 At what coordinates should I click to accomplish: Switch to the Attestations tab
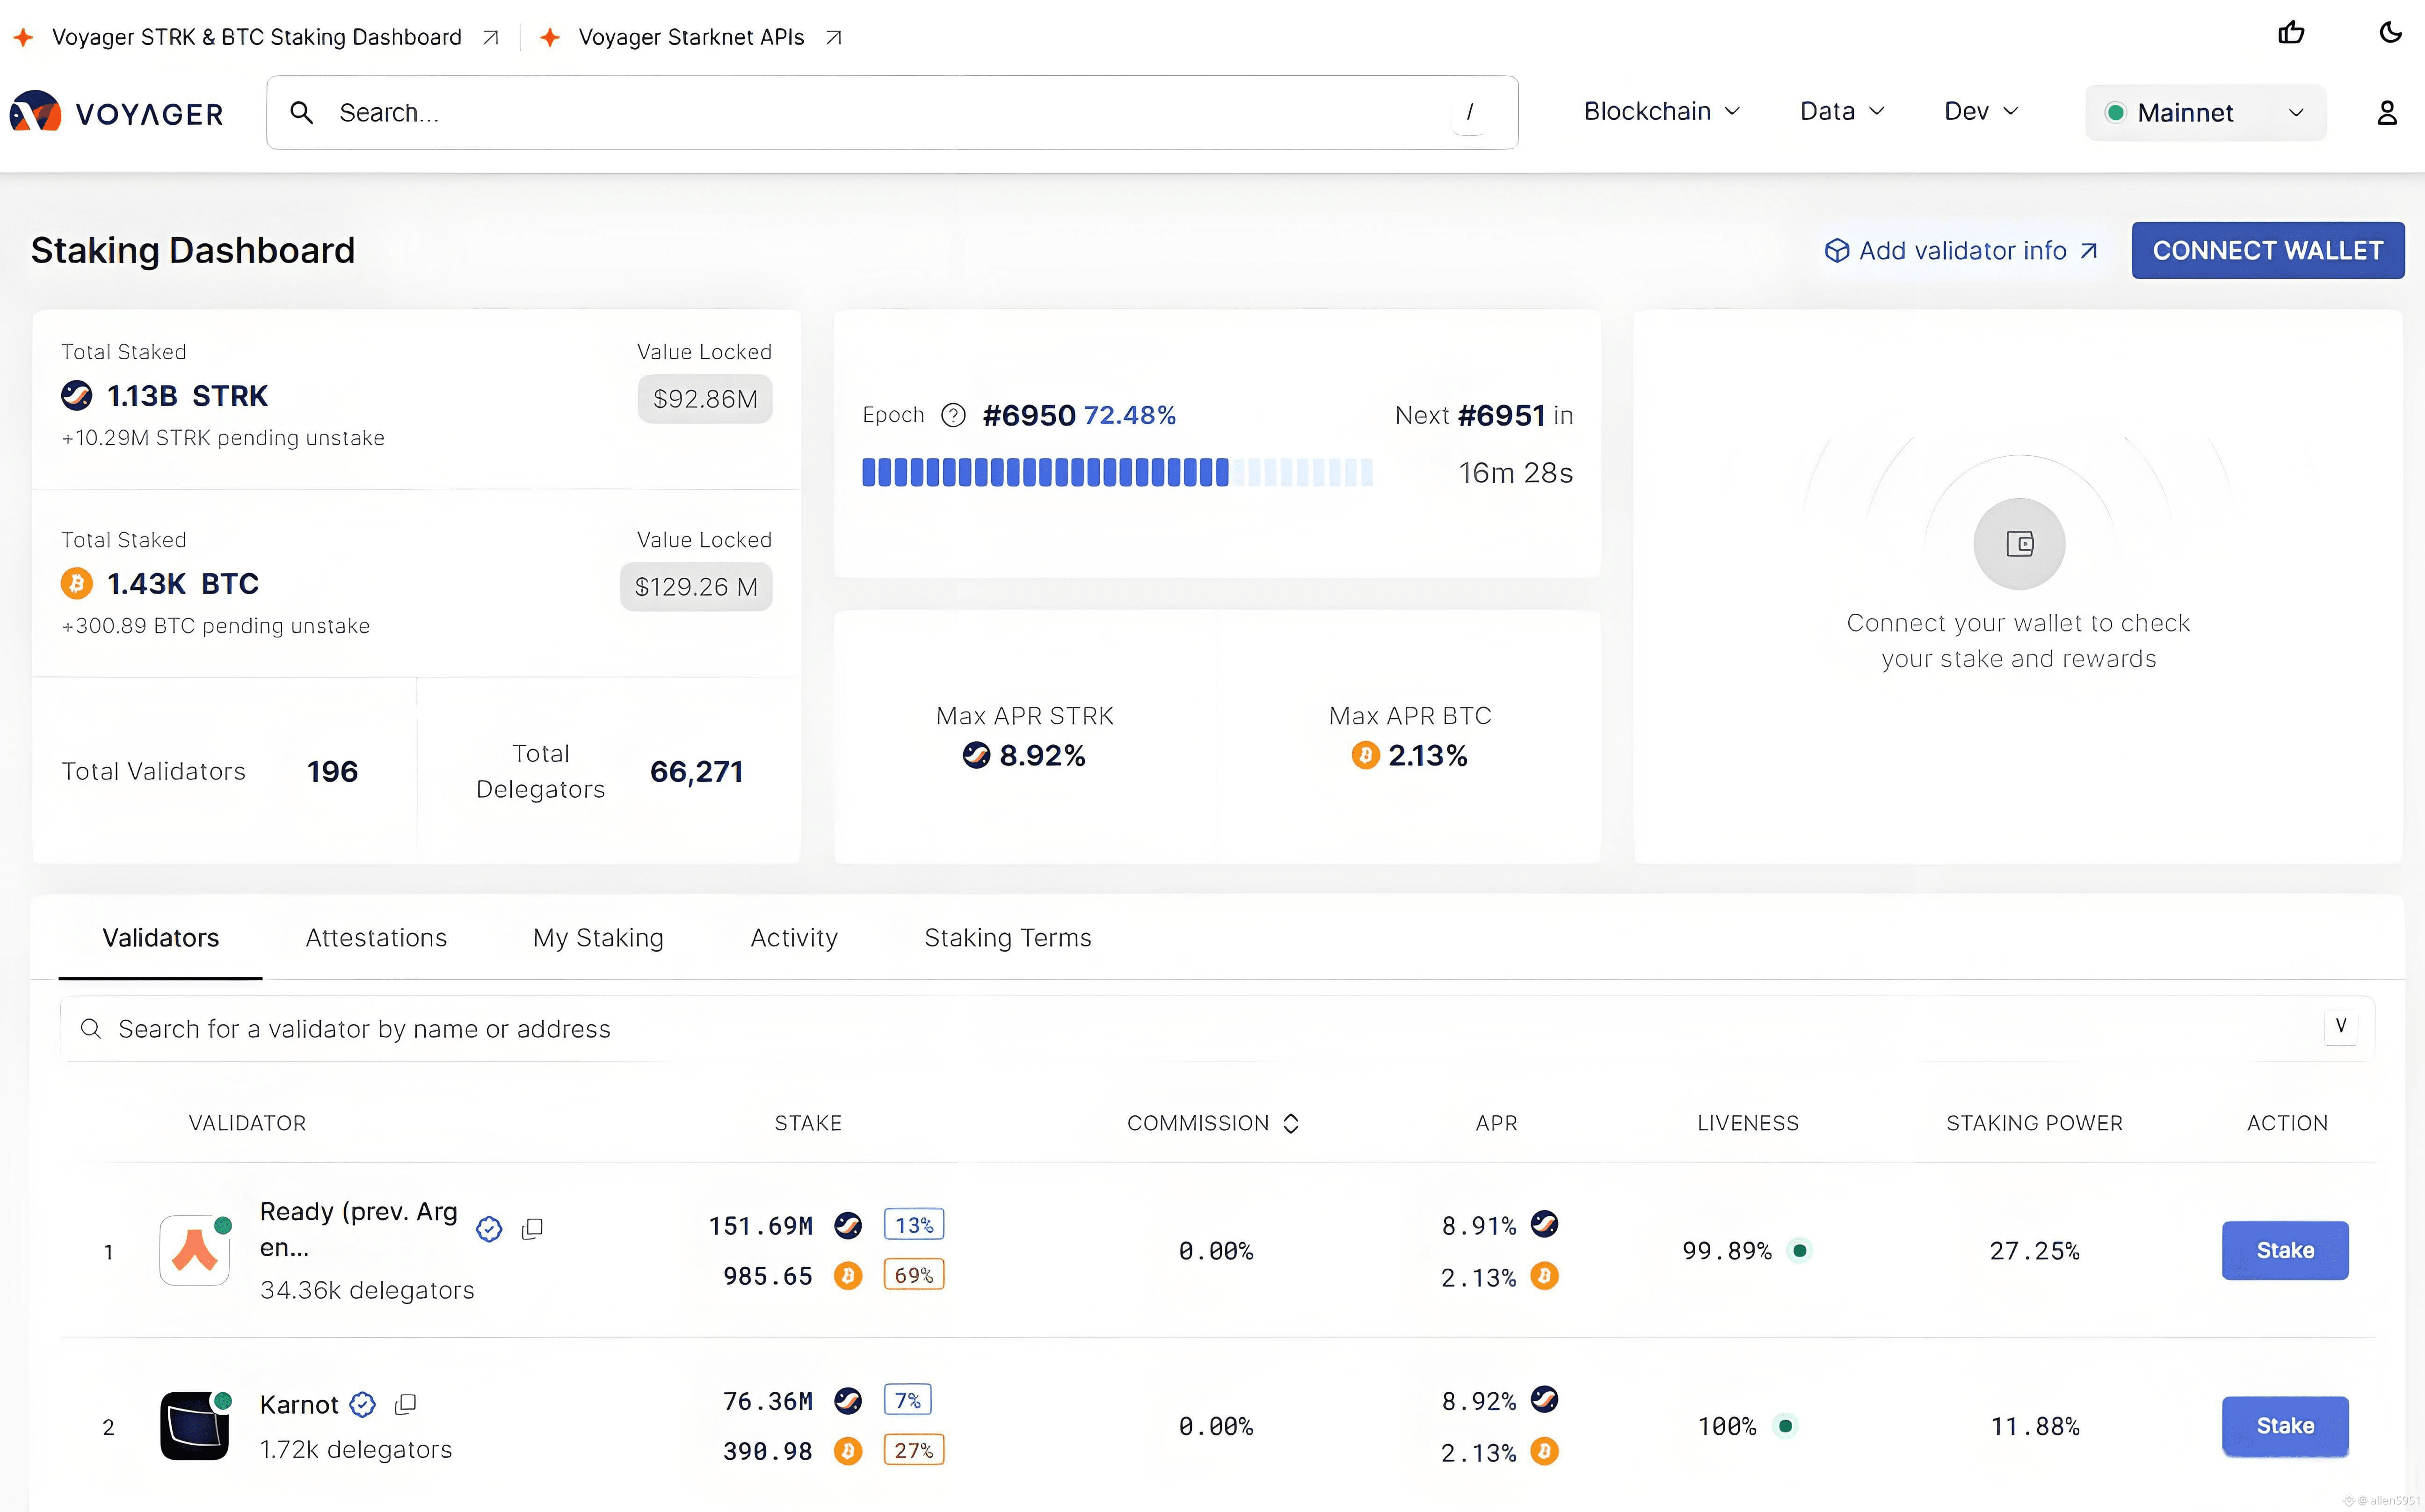(x=376, y=938)
